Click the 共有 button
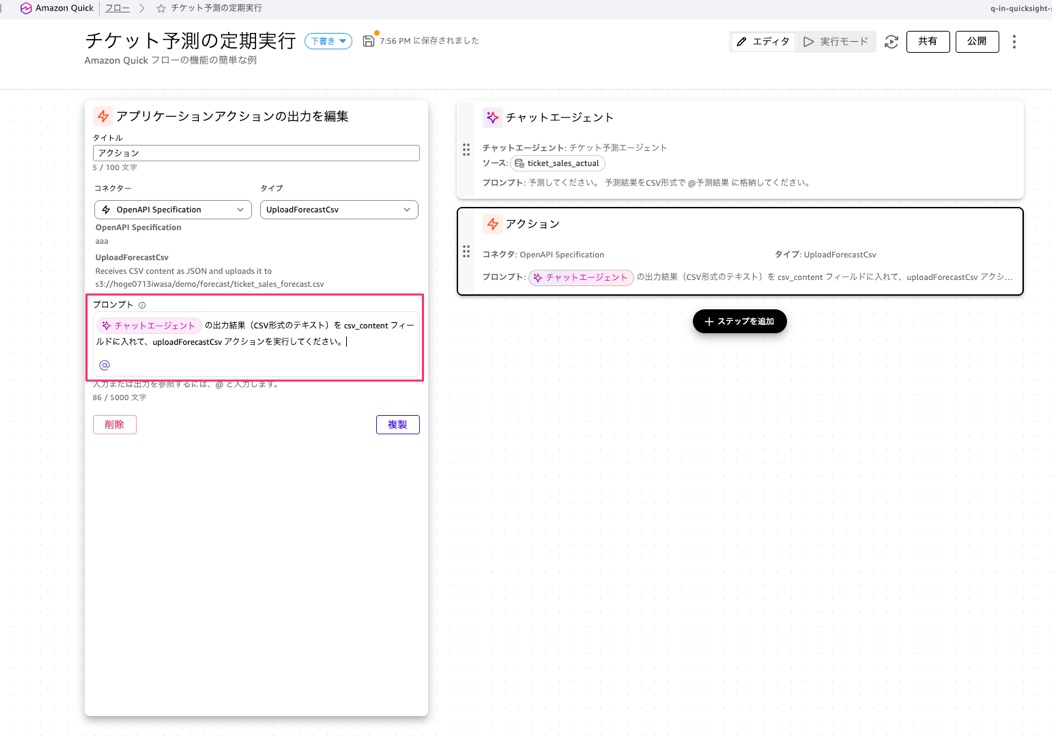The height and width of the screenshot is (747, 1052). [x=928, y=42]
